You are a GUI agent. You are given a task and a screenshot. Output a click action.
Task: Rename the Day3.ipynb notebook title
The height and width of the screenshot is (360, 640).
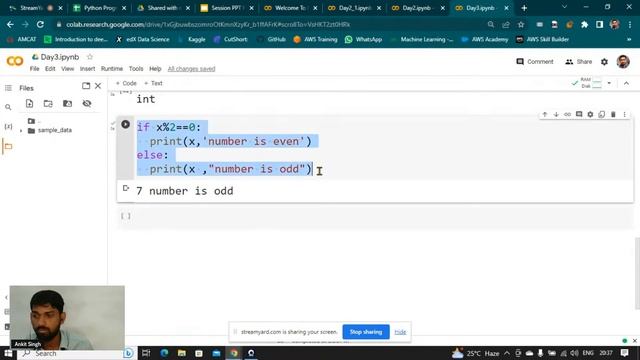[x=60, y=57]
